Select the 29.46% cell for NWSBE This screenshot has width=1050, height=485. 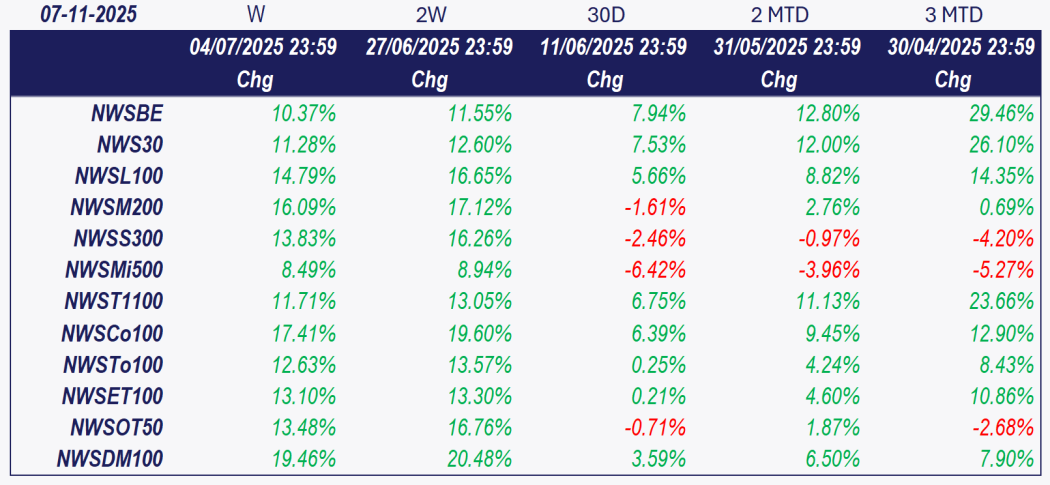(x=1000, y=113)
